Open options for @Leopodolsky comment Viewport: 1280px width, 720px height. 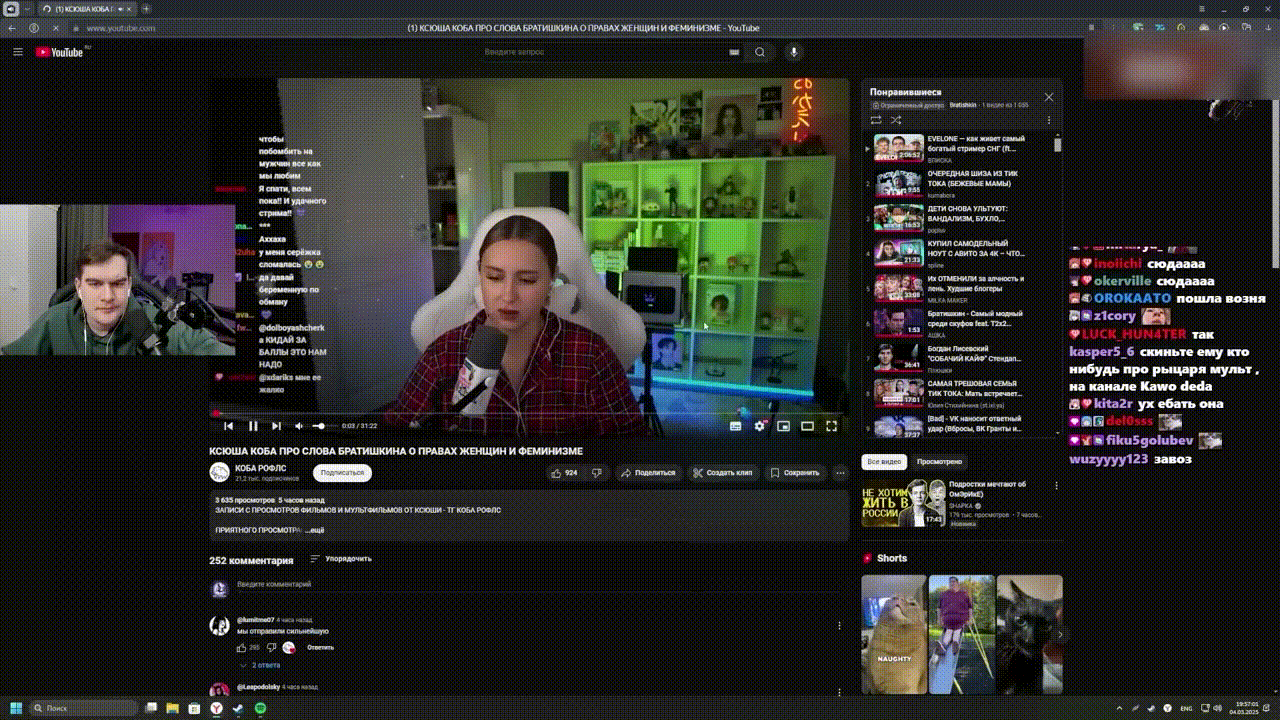(x=839, y=691)
